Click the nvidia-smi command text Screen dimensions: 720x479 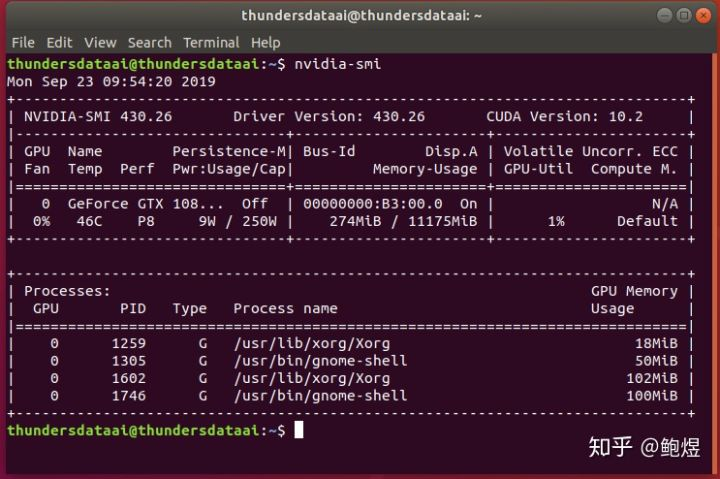tap(338, 64)
